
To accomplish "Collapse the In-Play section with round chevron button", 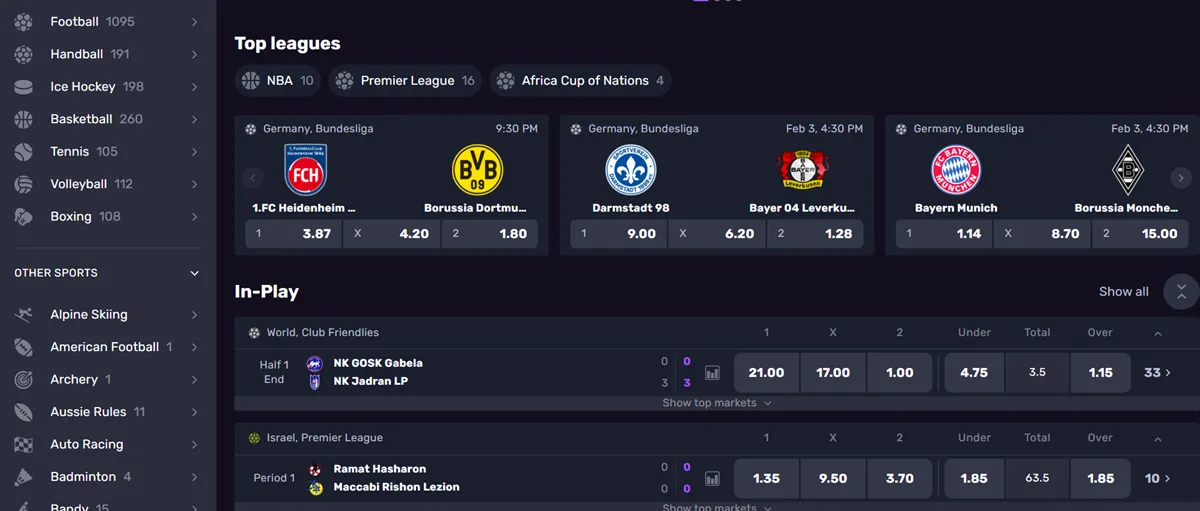I will 1181,292.
